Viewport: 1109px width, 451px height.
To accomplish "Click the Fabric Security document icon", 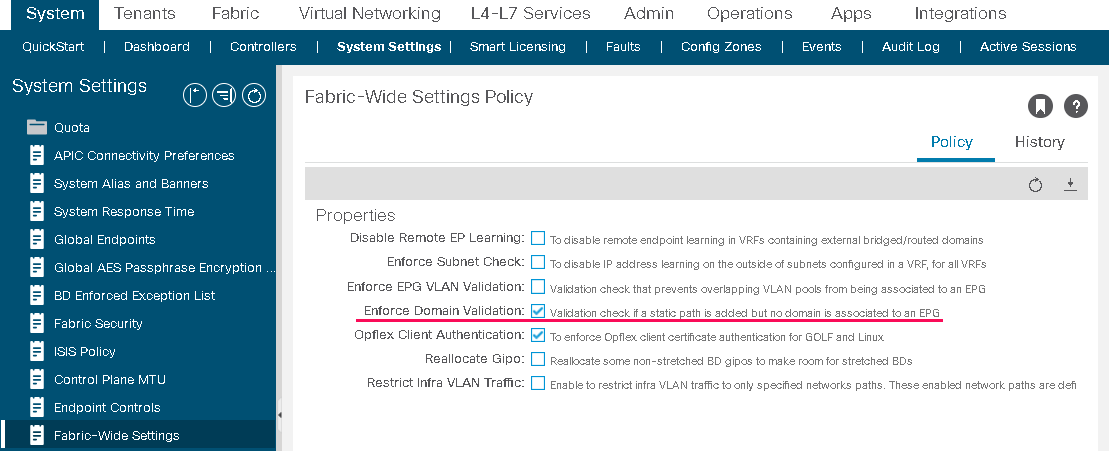I will point(37,324).
